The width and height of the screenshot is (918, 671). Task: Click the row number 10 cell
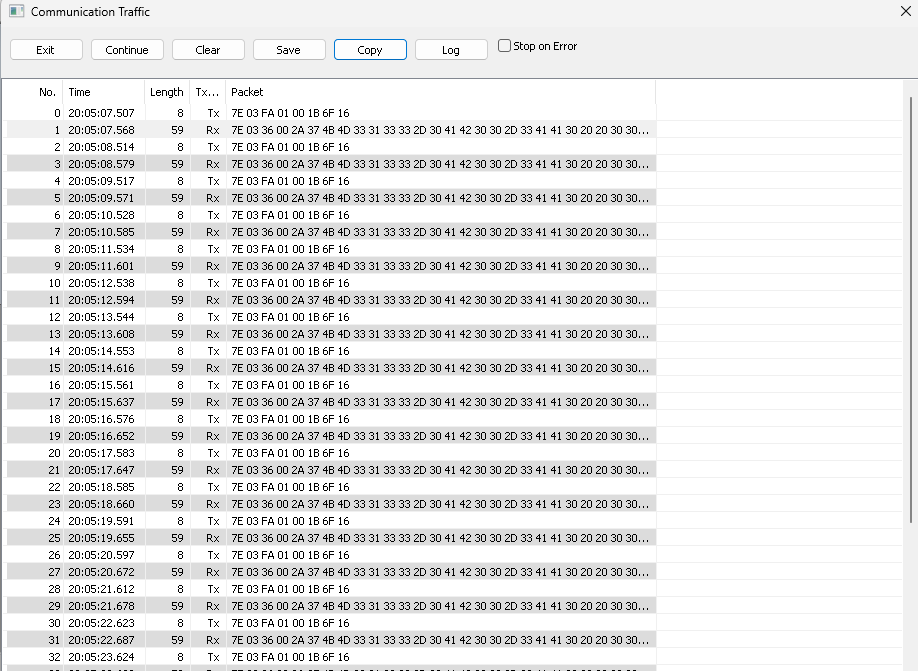click(x=54, y=283)
